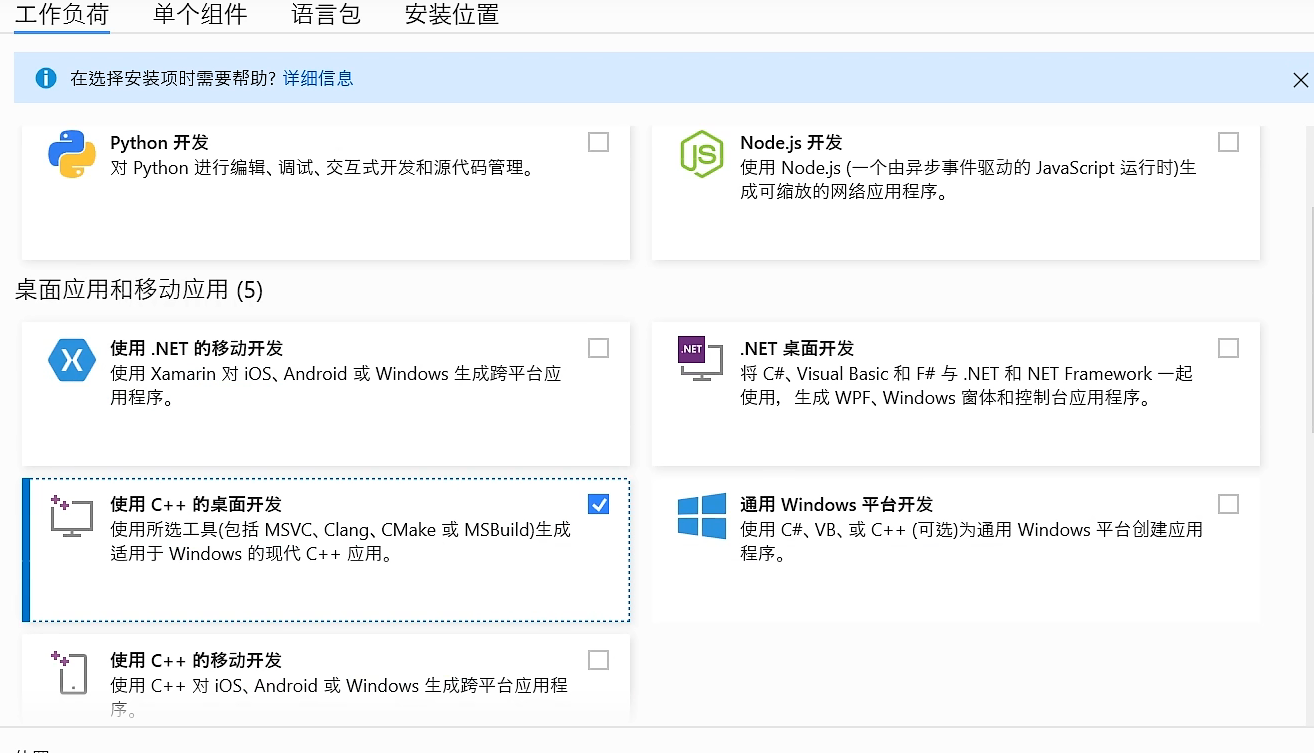Click the Xamarin .NET mobile development icon
This screenshot has height=753, width=1314.
click(72, 361)
